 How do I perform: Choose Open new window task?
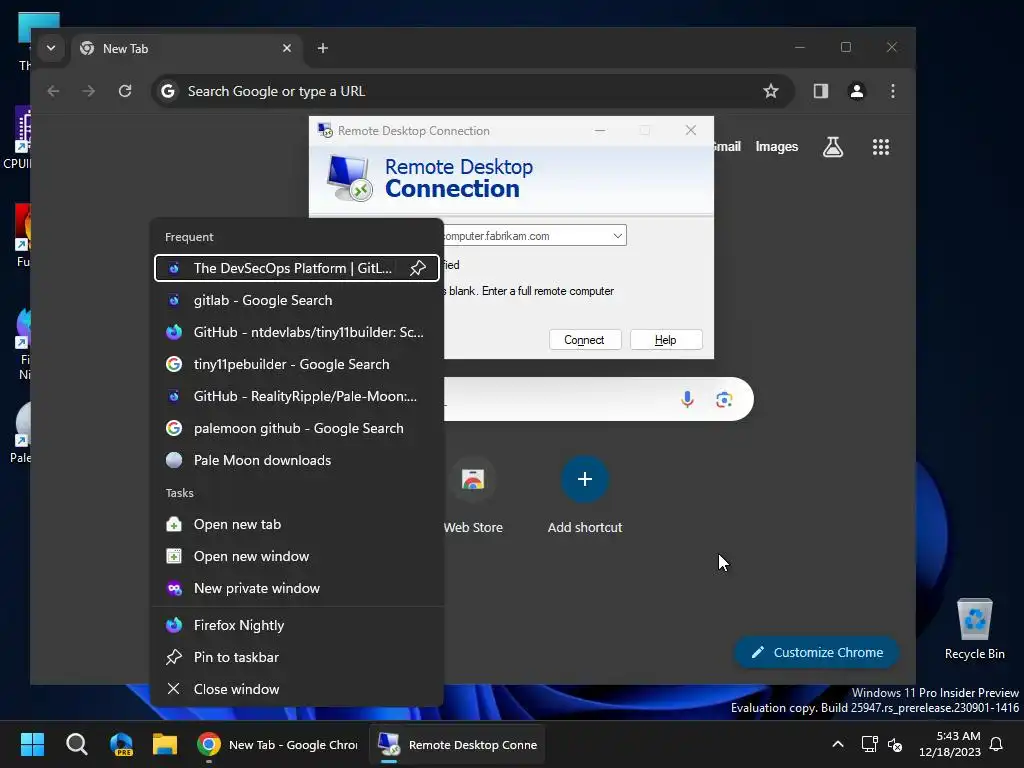click(296, 556)
